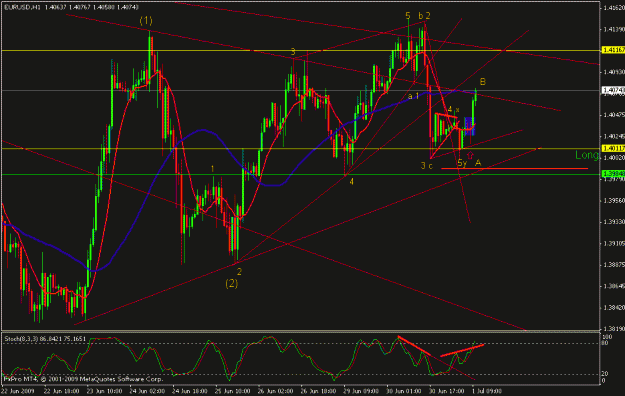
Task: Click the "4 x" wave label
Action: (x=454, y=109)
